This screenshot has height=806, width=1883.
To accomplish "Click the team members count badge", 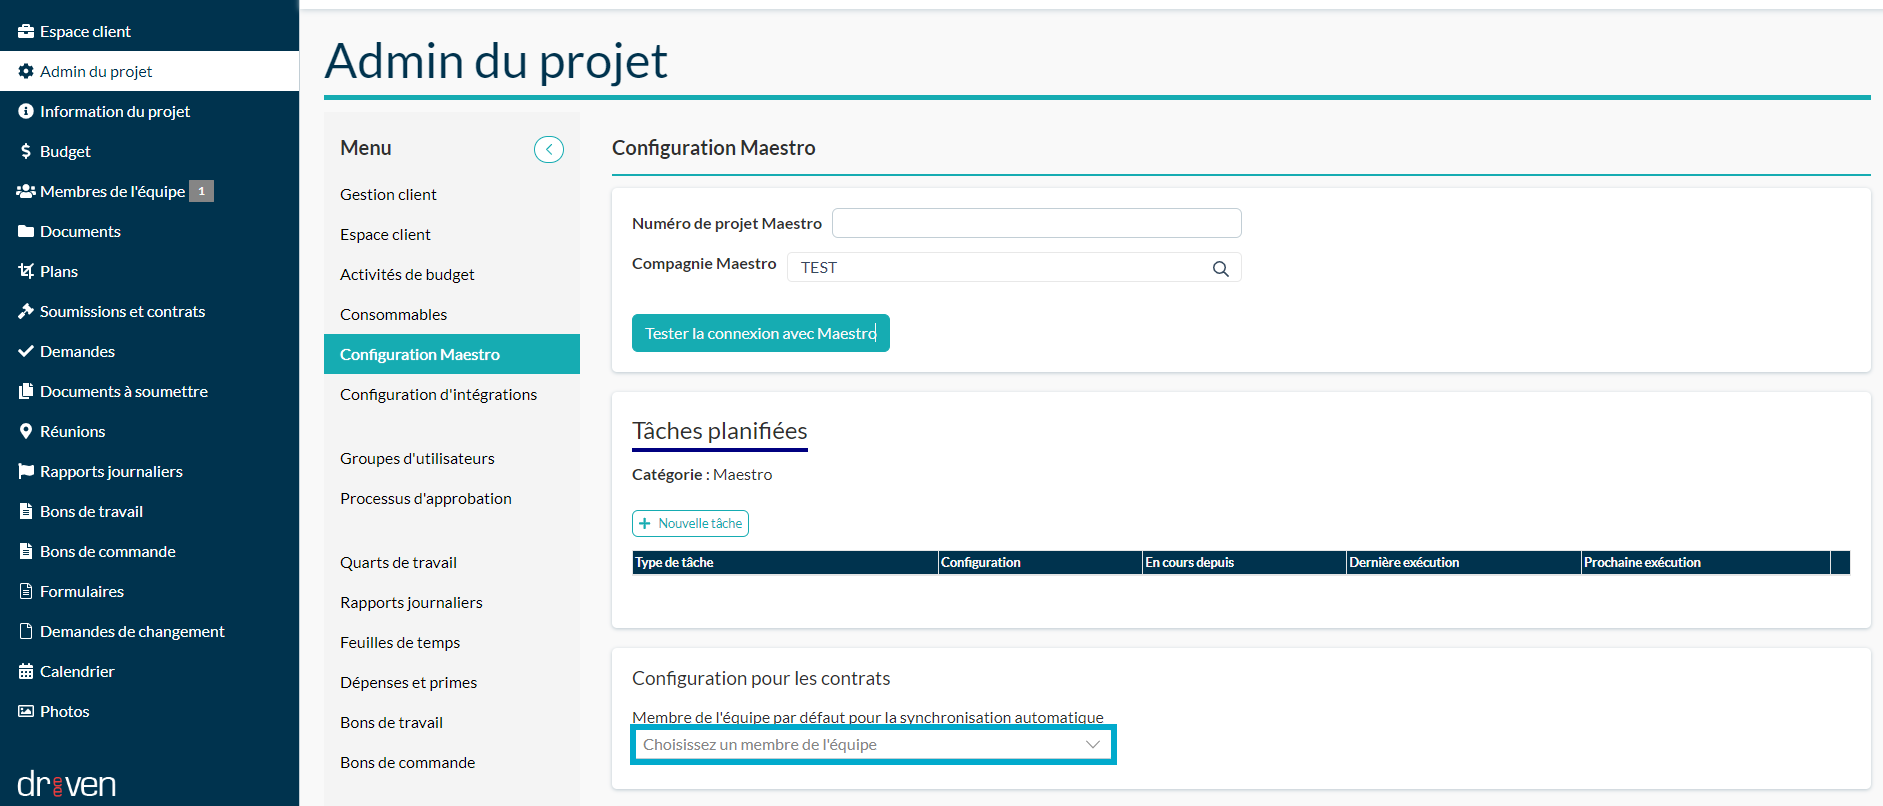I will (201, 191).
